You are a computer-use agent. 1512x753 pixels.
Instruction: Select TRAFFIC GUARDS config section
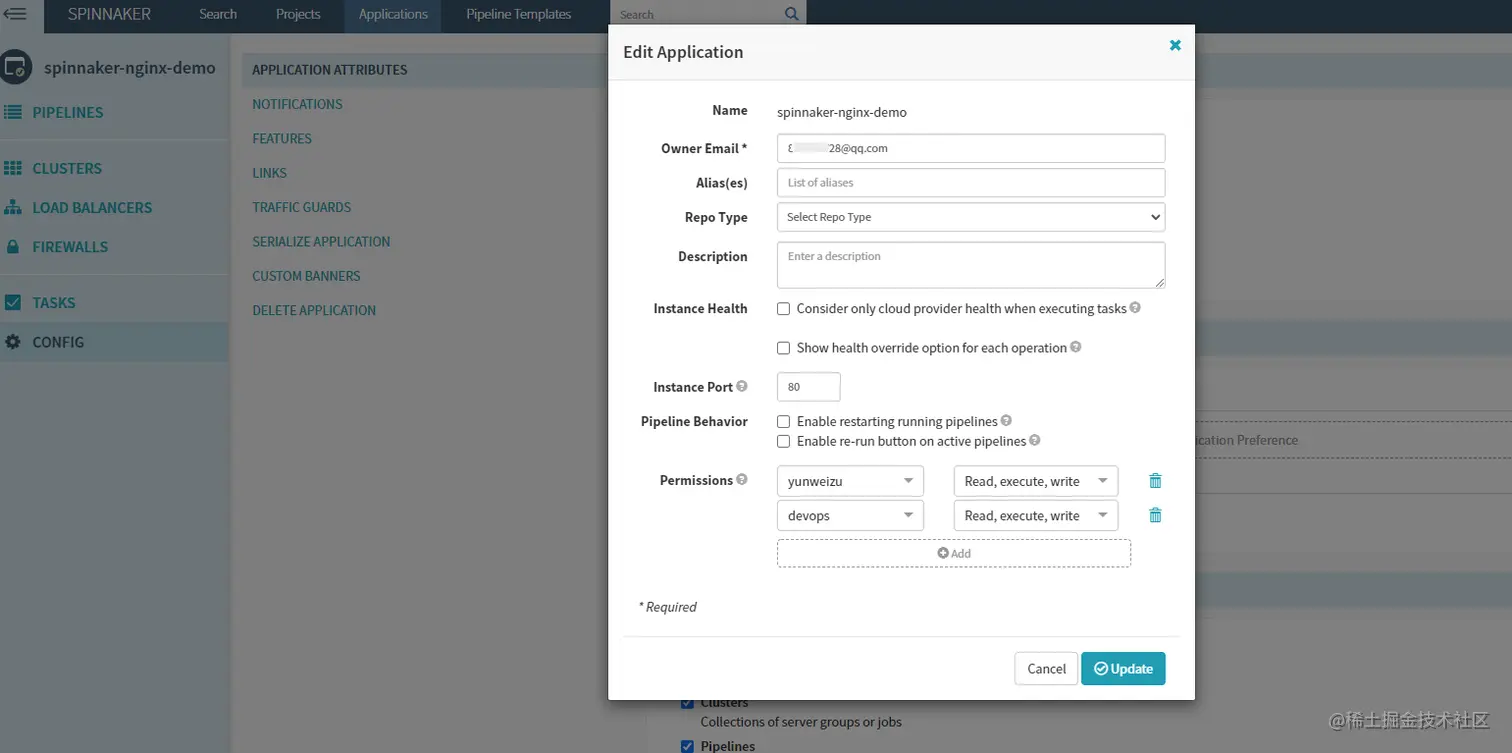click(x=302, y=207)
